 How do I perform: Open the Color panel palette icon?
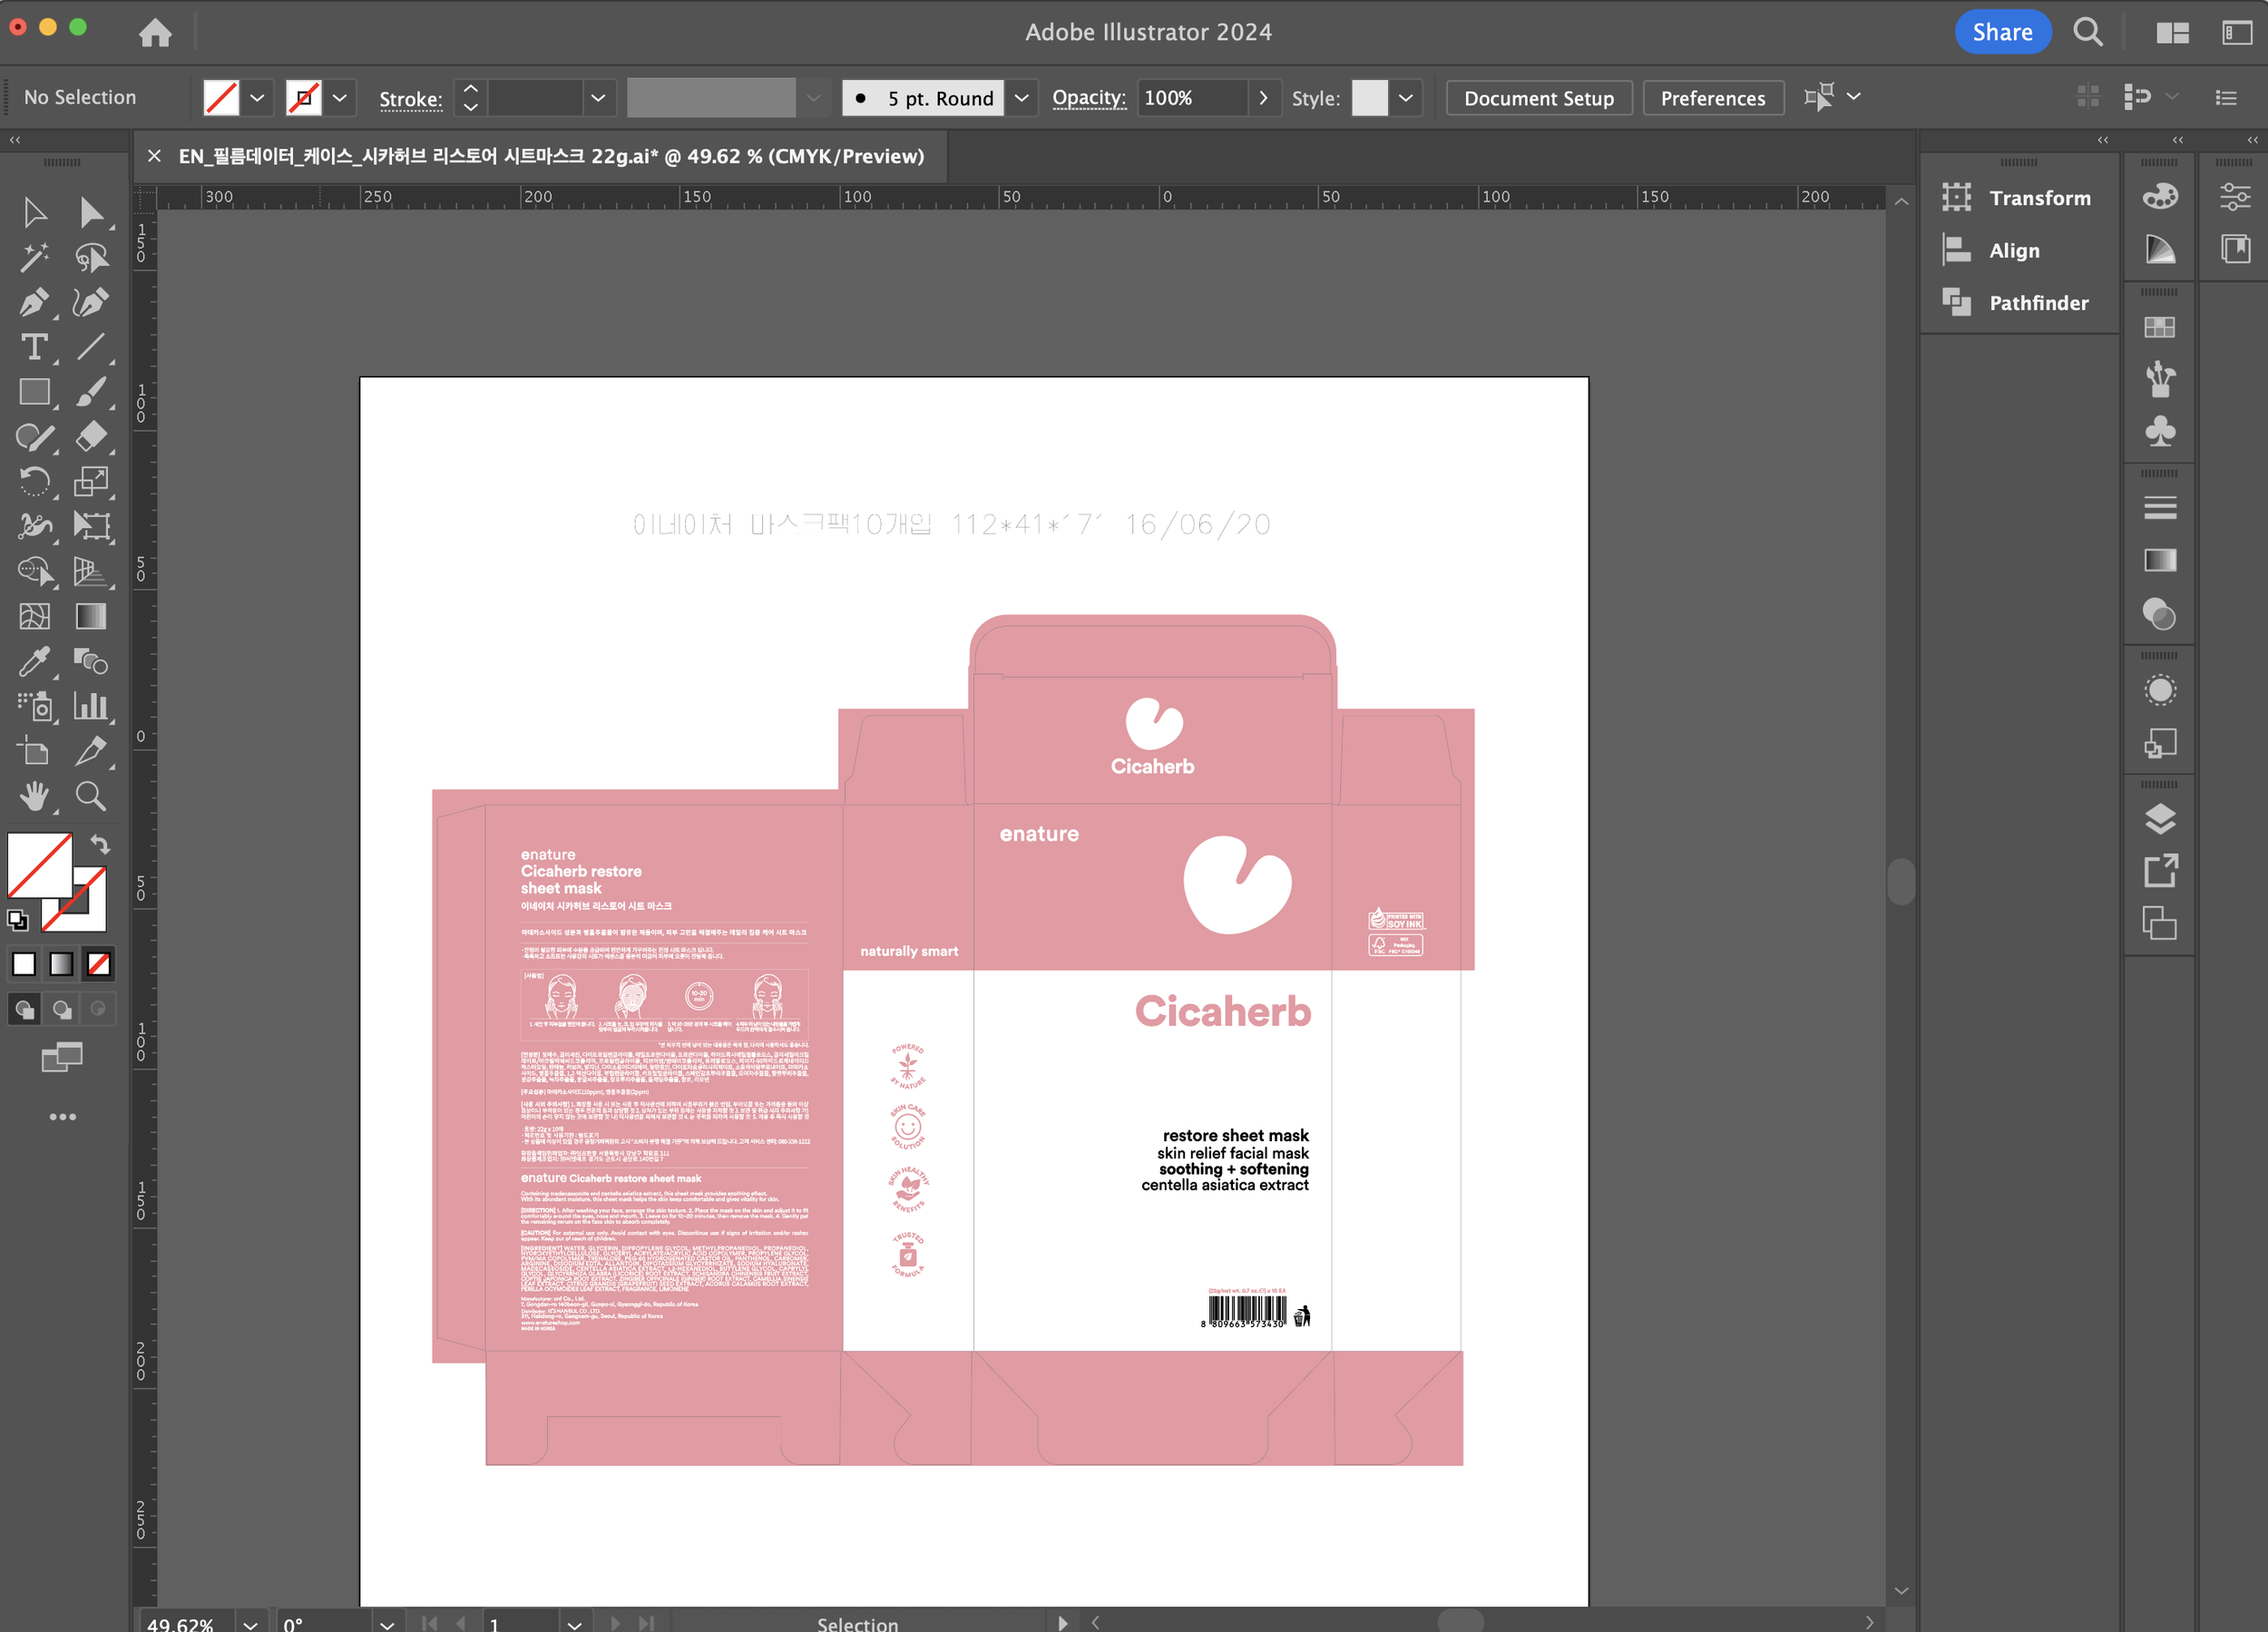click(2160, 196)
